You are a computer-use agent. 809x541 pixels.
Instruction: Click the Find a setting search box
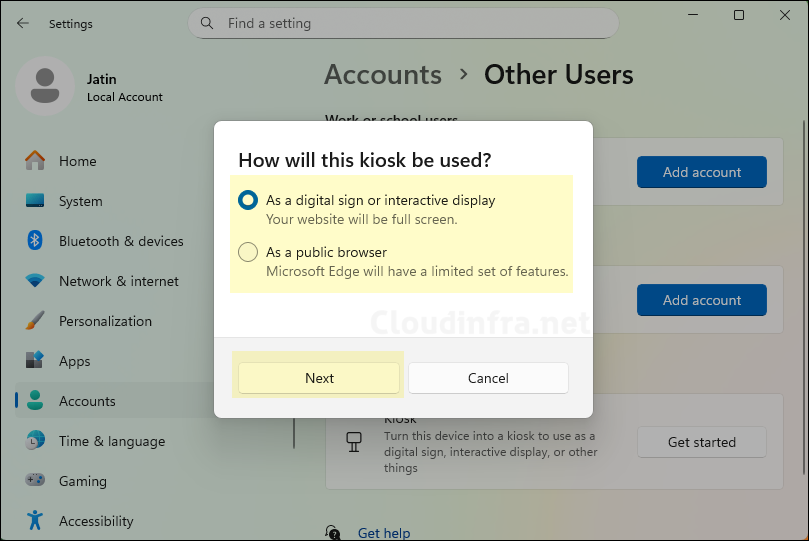click(x=410, y=23)
